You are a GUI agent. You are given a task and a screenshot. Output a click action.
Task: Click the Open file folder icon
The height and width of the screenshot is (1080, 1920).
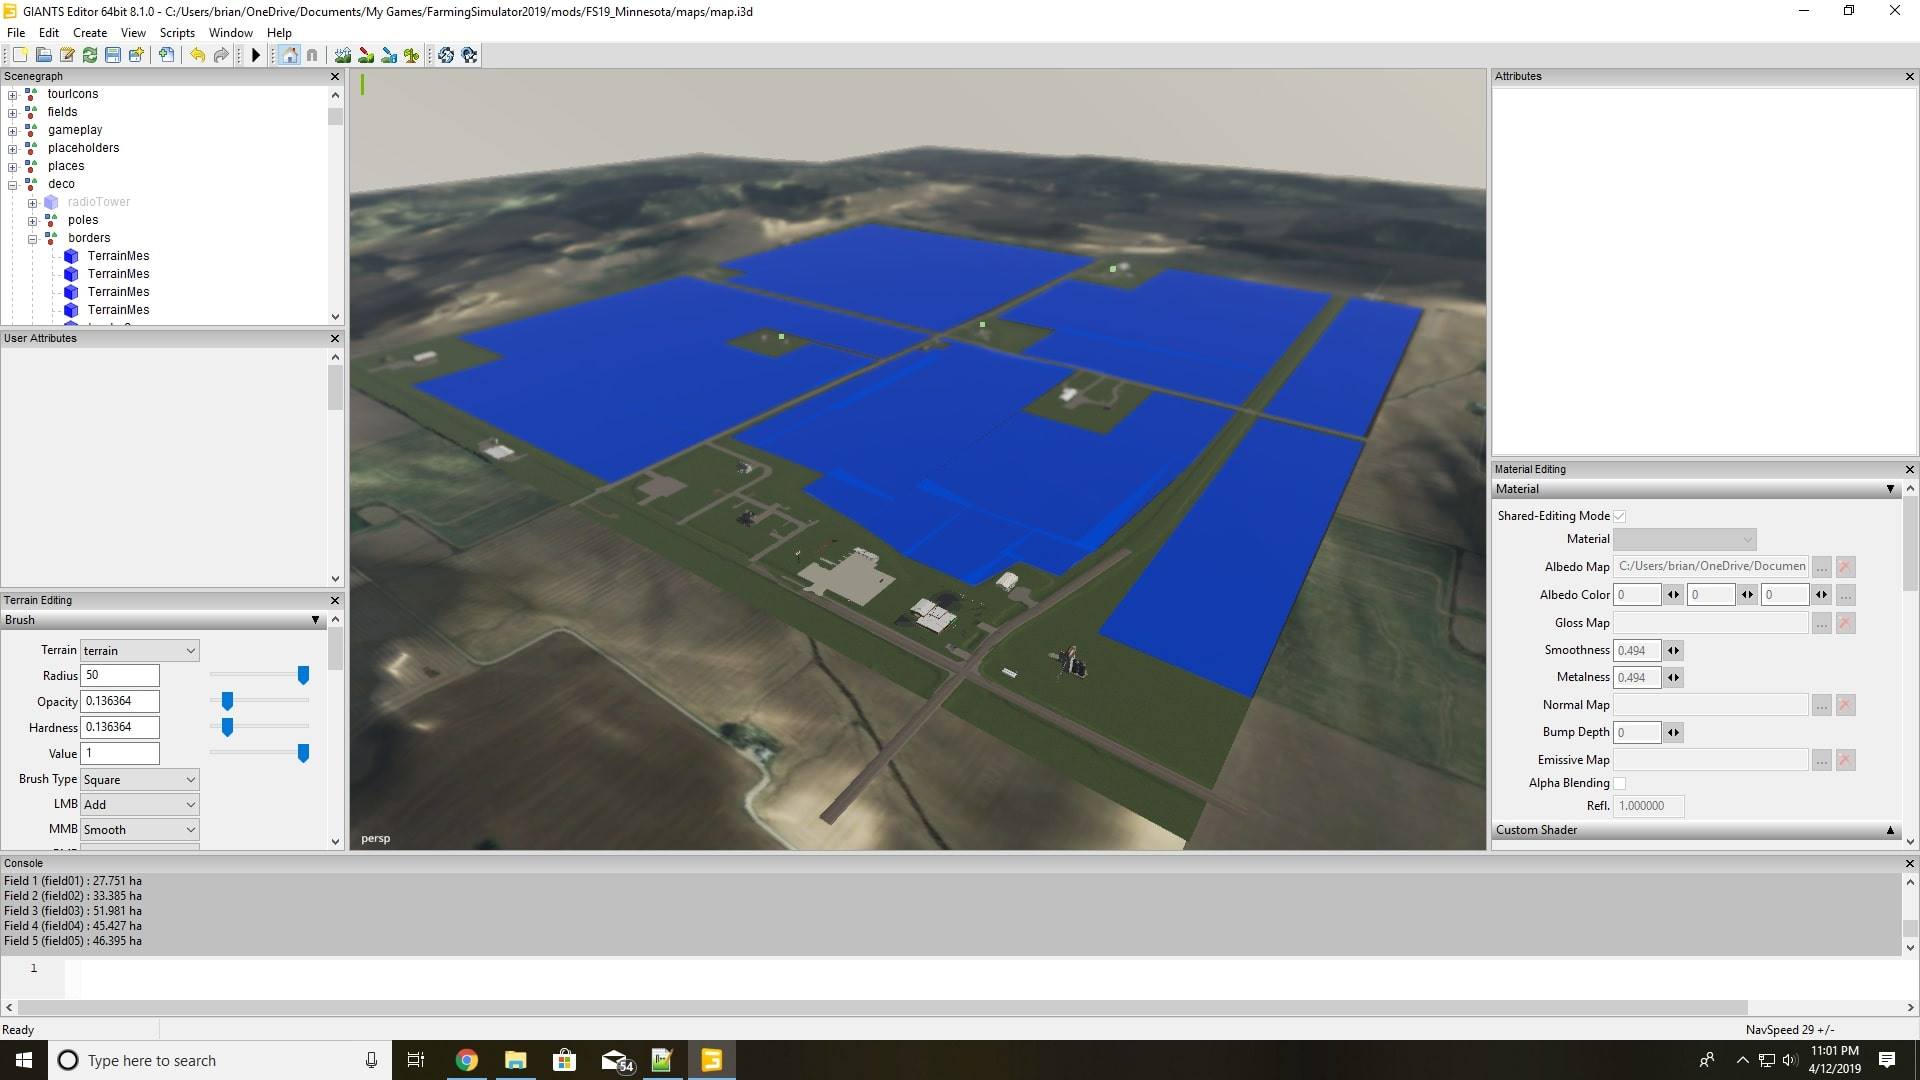(44, 56)
